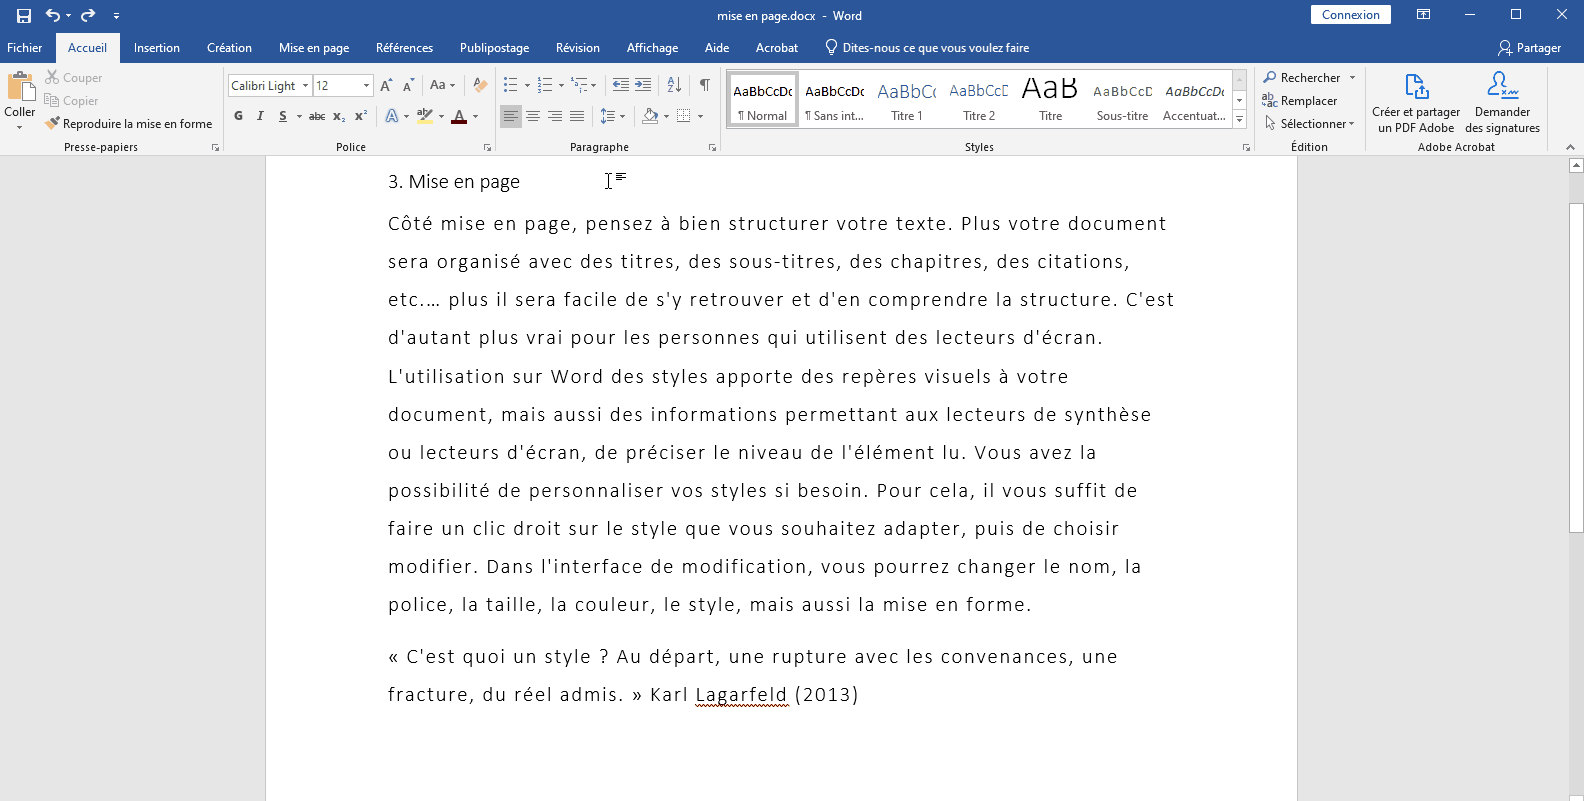Increase paragraph indent
The width and height of the screenshot is (1584, 801).
pyautogui.click(x=643, y=85)
